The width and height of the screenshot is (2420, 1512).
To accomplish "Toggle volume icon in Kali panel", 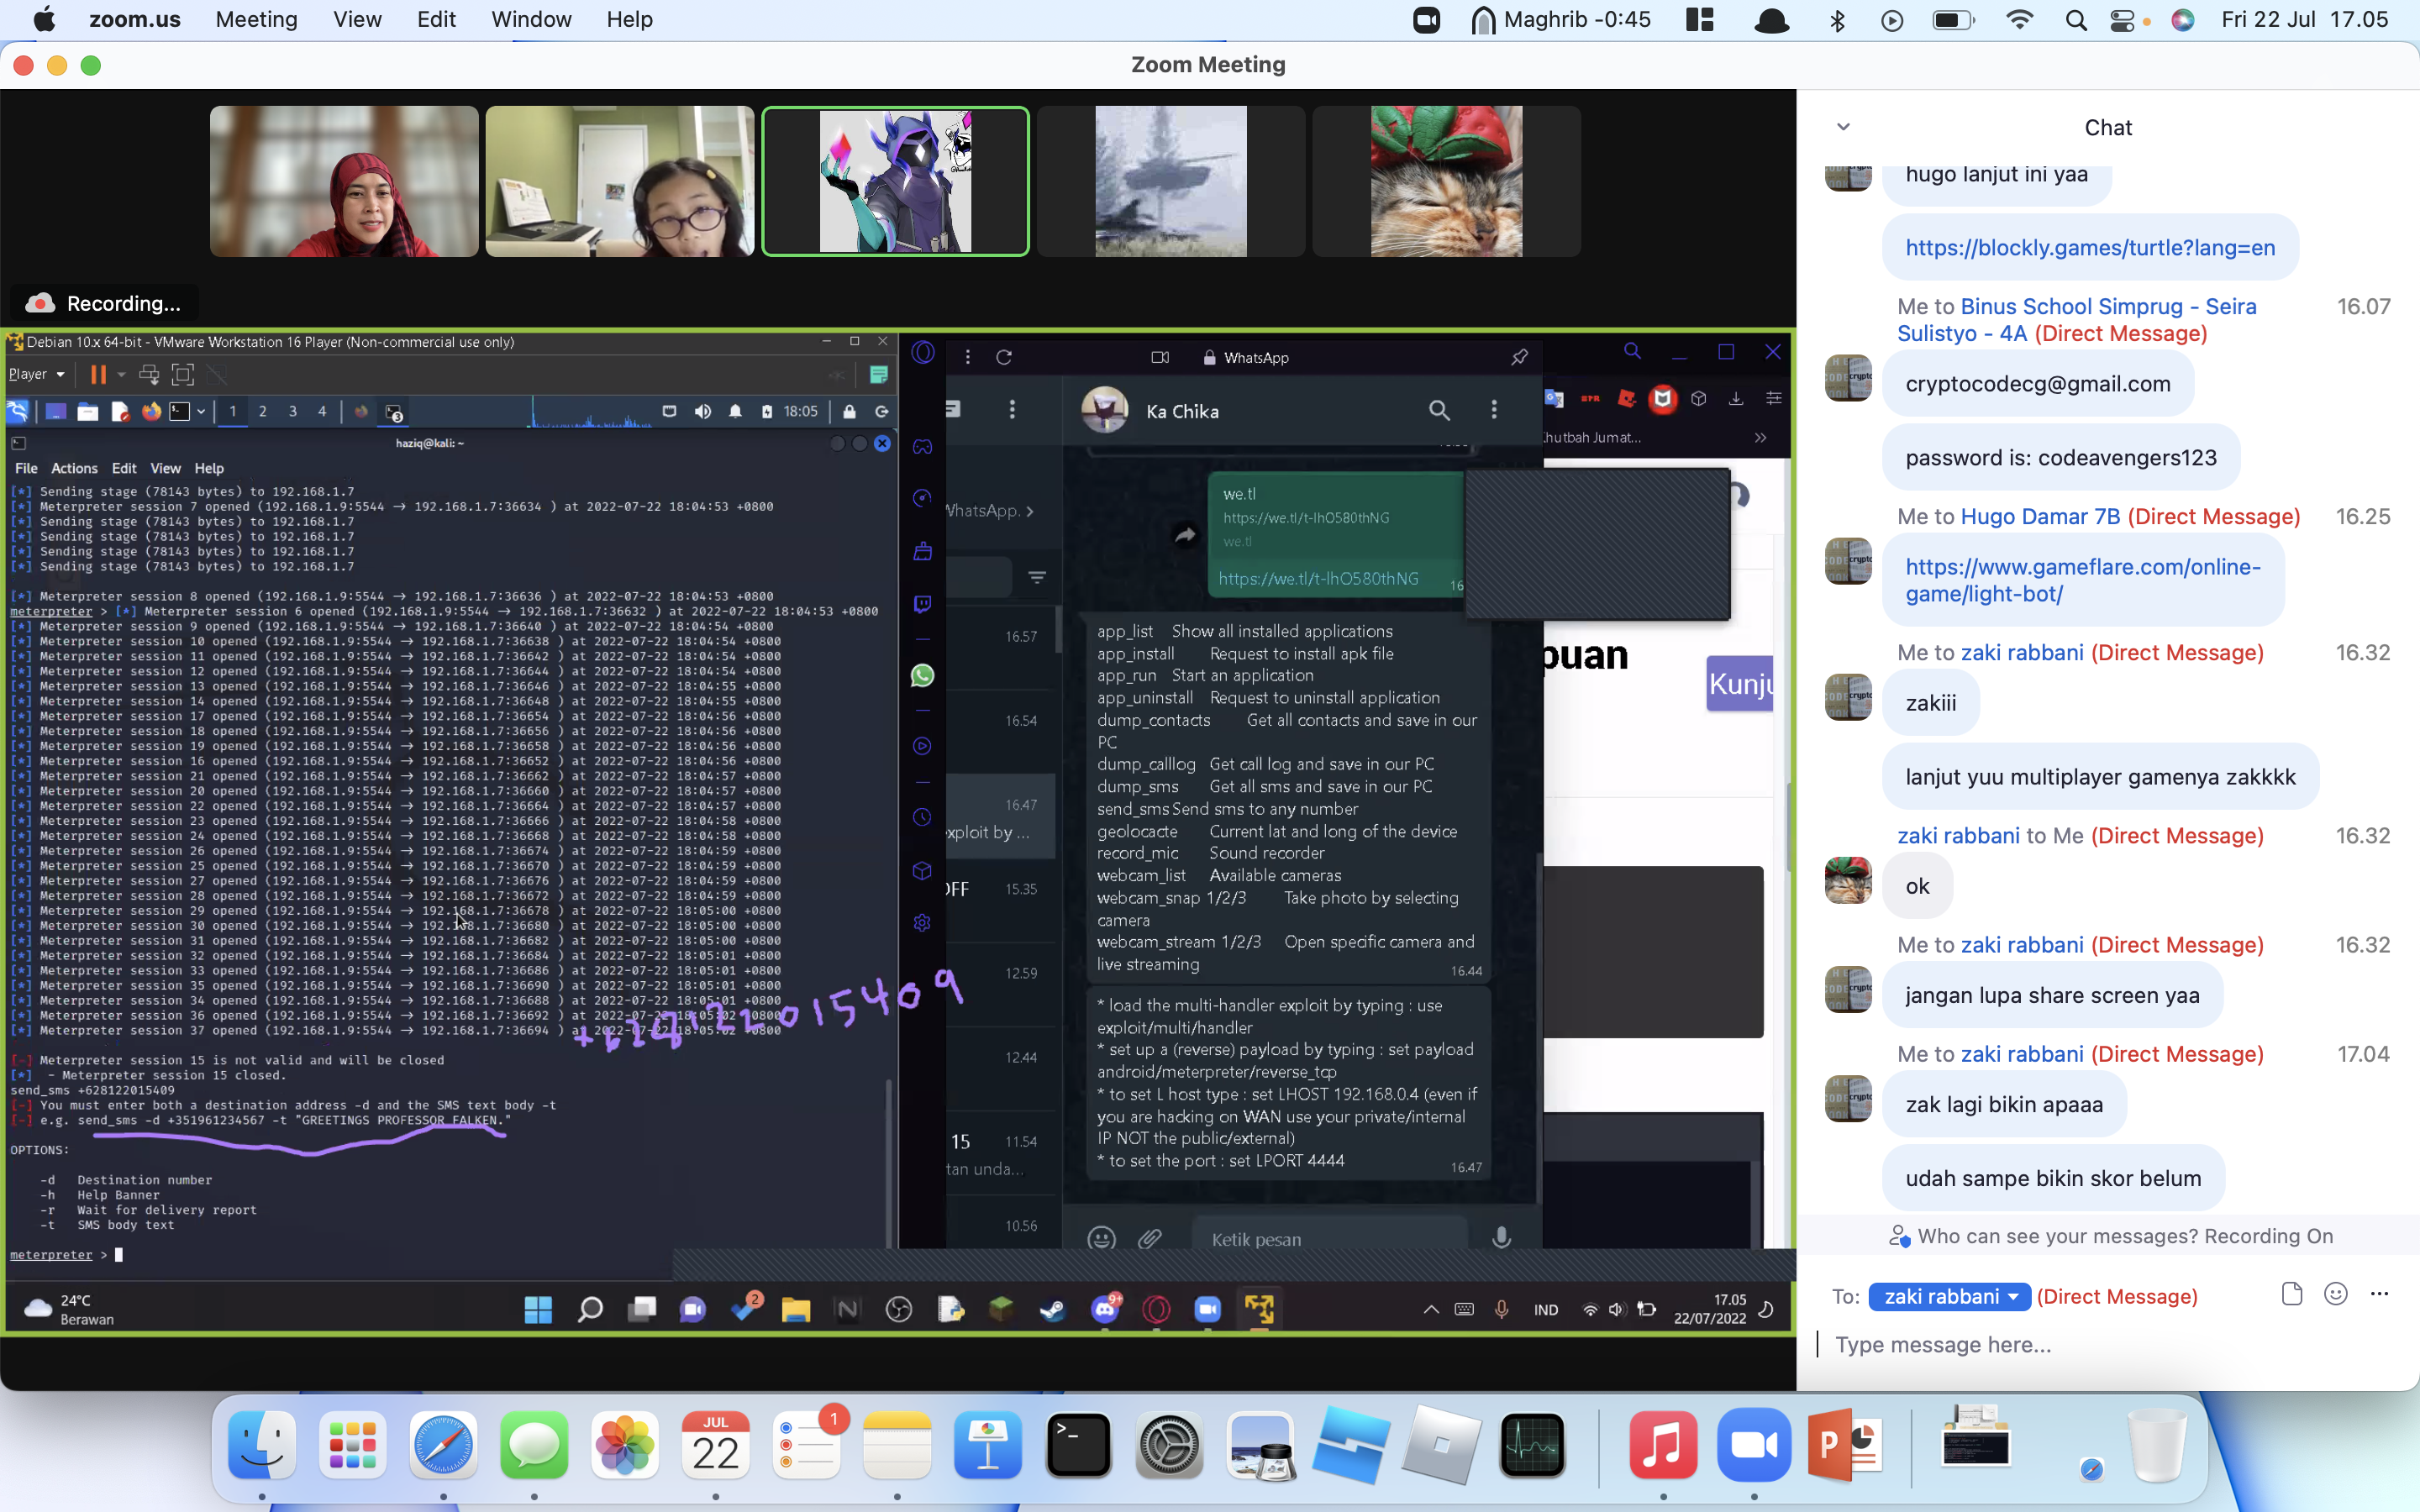I will coord(703,411).
